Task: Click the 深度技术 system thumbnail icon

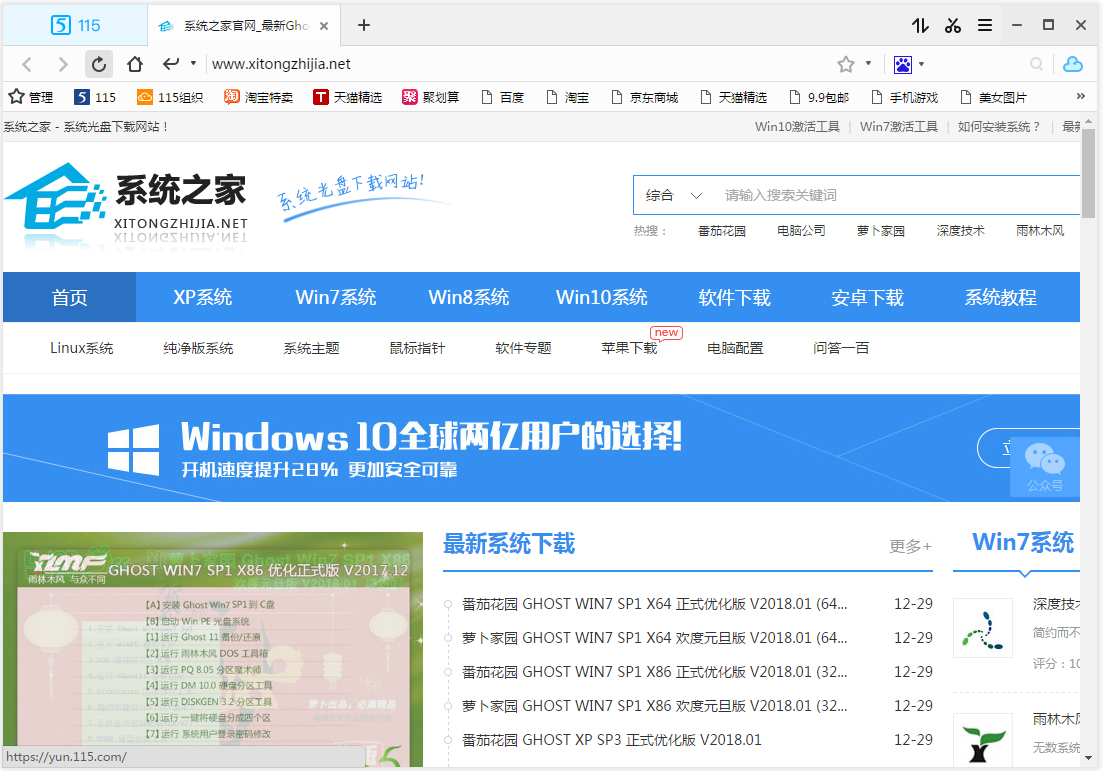Action: (x=983, y=628)
